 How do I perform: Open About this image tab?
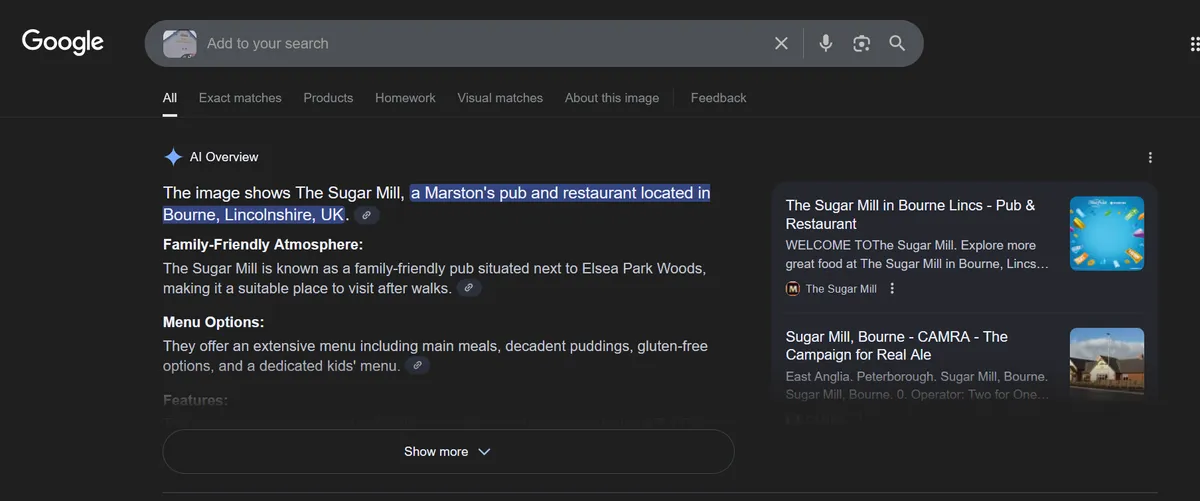(612, 98)
